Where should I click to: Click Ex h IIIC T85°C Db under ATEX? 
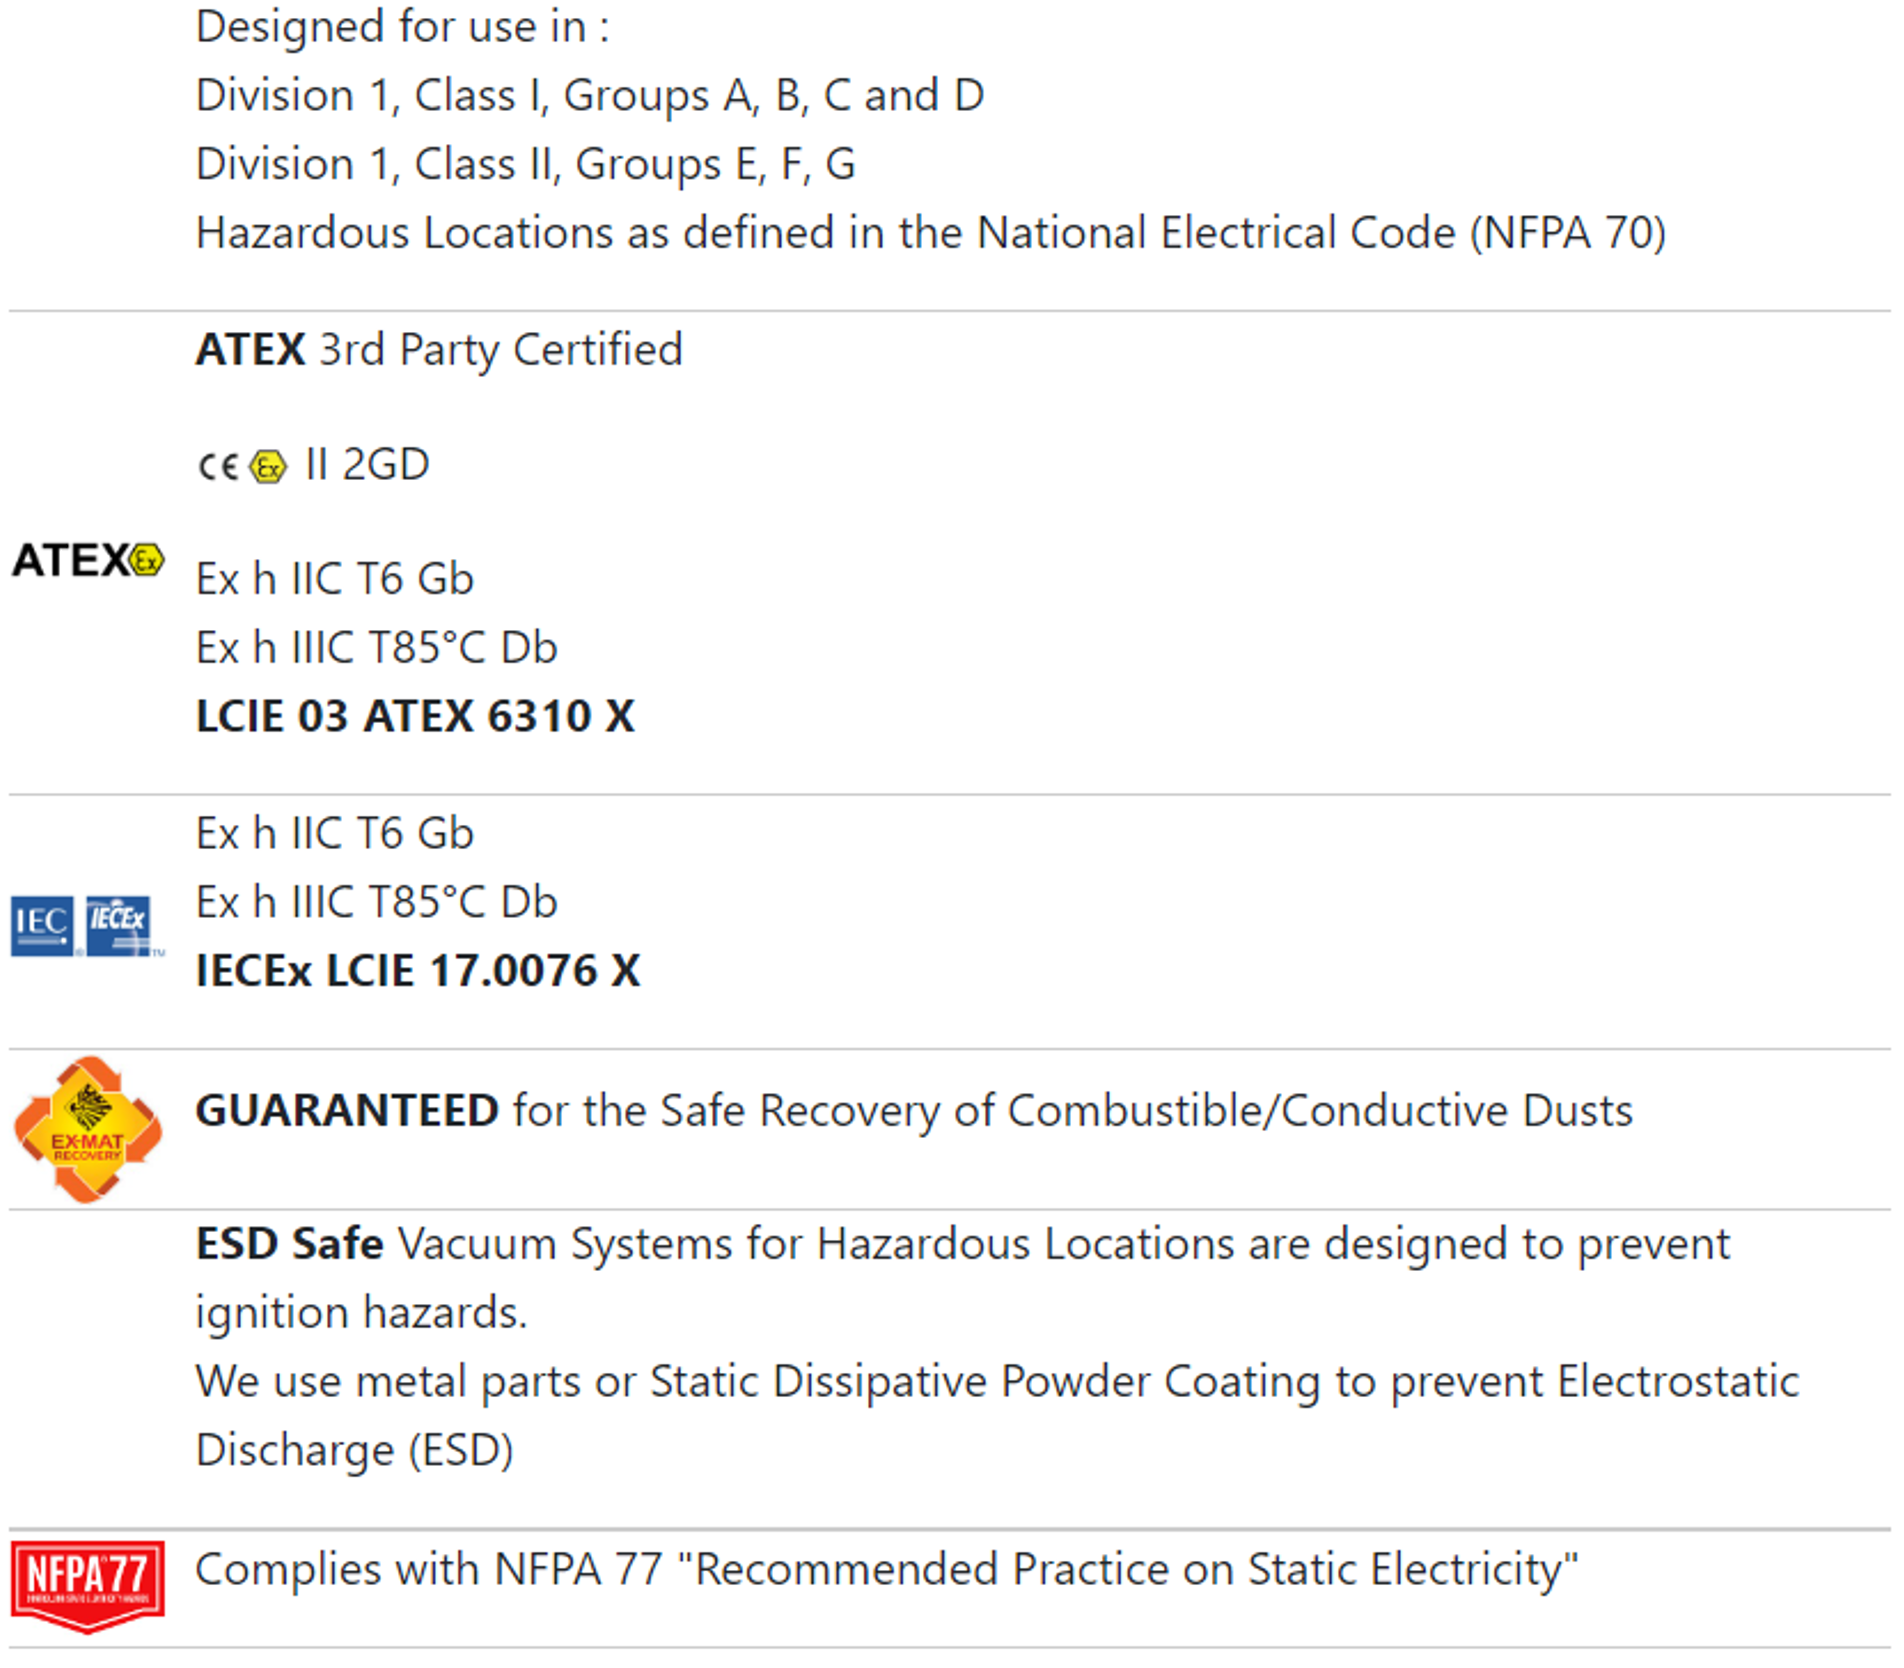coord(377,647)
